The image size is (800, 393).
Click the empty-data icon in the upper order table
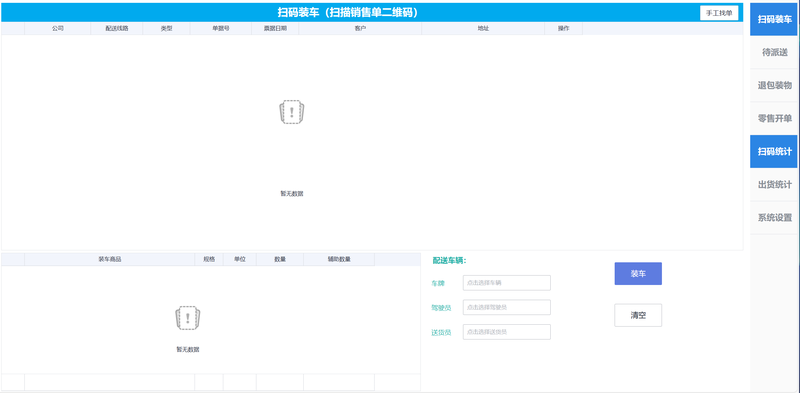pos(292,112)
